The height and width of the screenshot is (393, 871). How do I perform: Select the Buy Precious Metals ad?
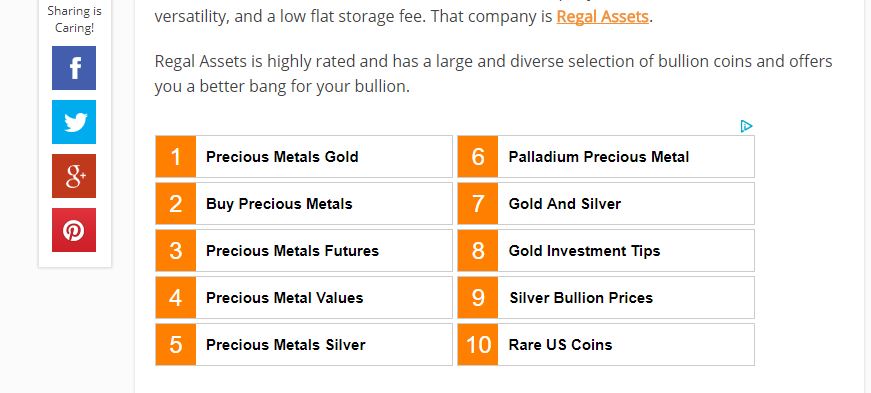click(x=304, y=203)
